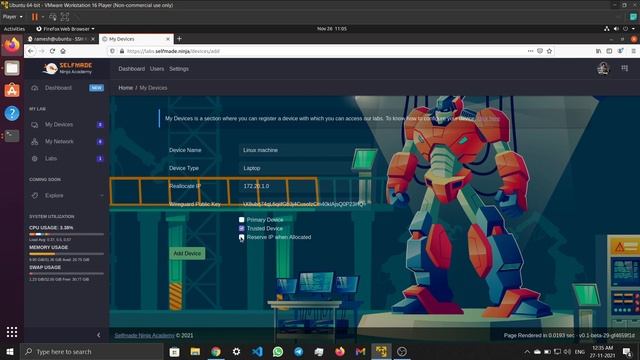Open Firefox page actions three-dots menu
This screenshot has height=360, width=640.
tap(530, 51)
